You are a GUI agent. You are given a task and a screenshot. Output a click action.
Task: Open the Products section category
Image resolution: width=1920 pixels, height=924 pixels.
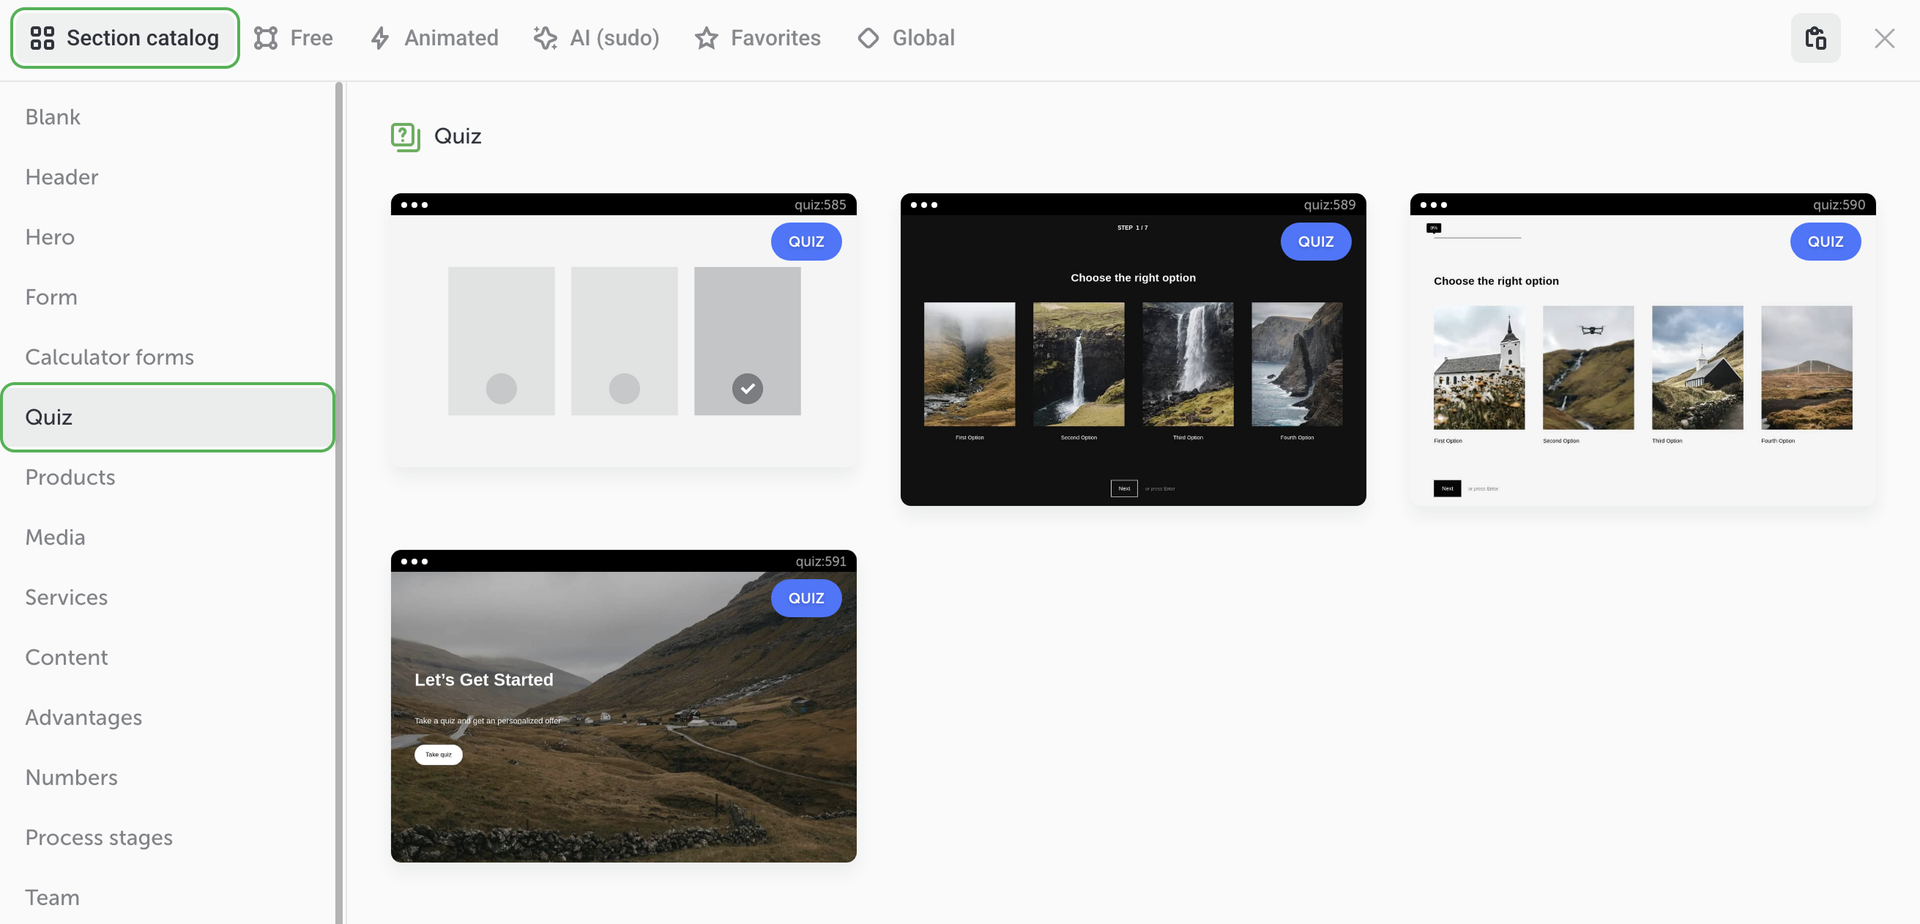pyautogui.click(x=70, y=477)
